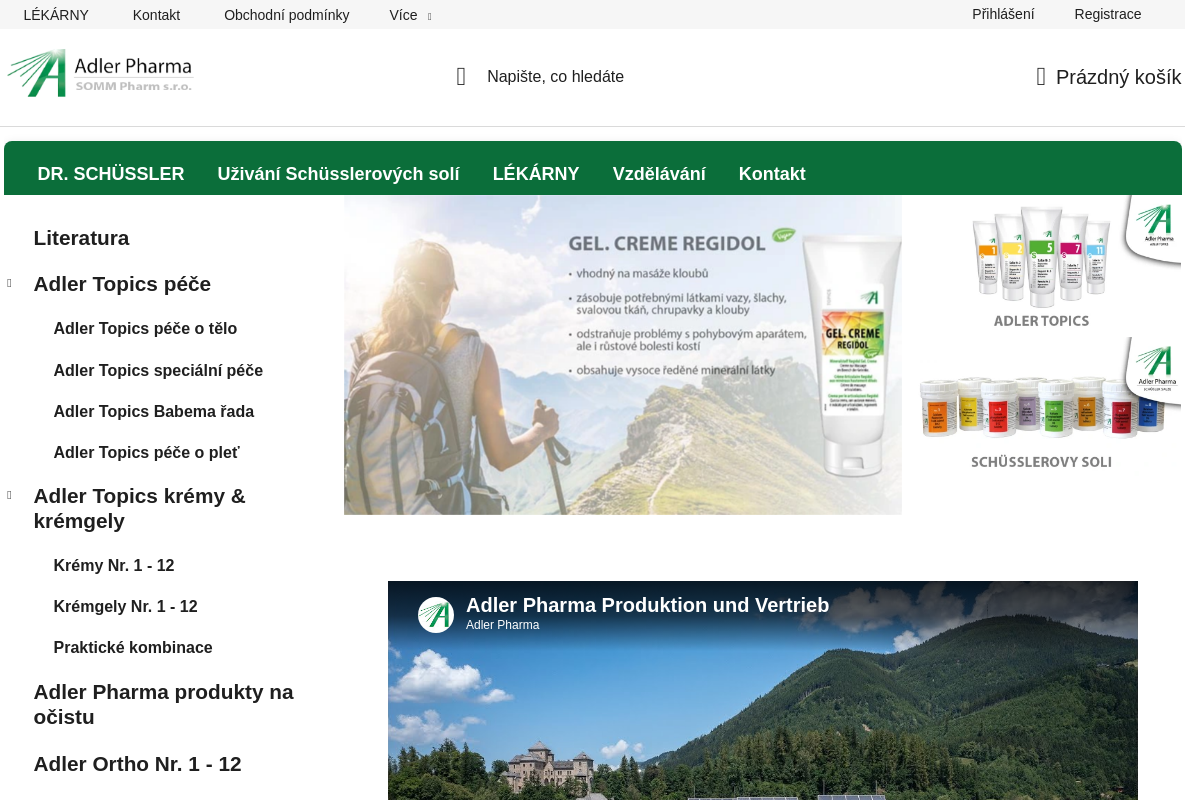Collapse the Adler Topics péče category arrow
The height and width of the screenshot is (800, 1200).
[x=10, y=284]
